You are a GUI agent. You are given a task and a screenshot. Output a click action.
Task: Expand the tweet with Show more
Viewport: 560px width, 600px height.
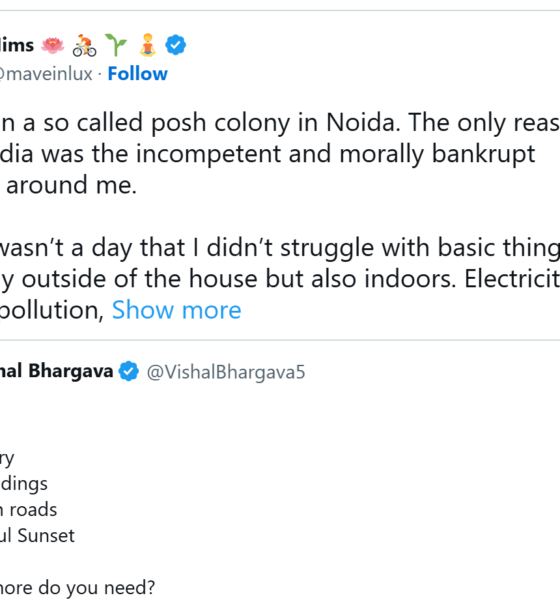point(176,310)
